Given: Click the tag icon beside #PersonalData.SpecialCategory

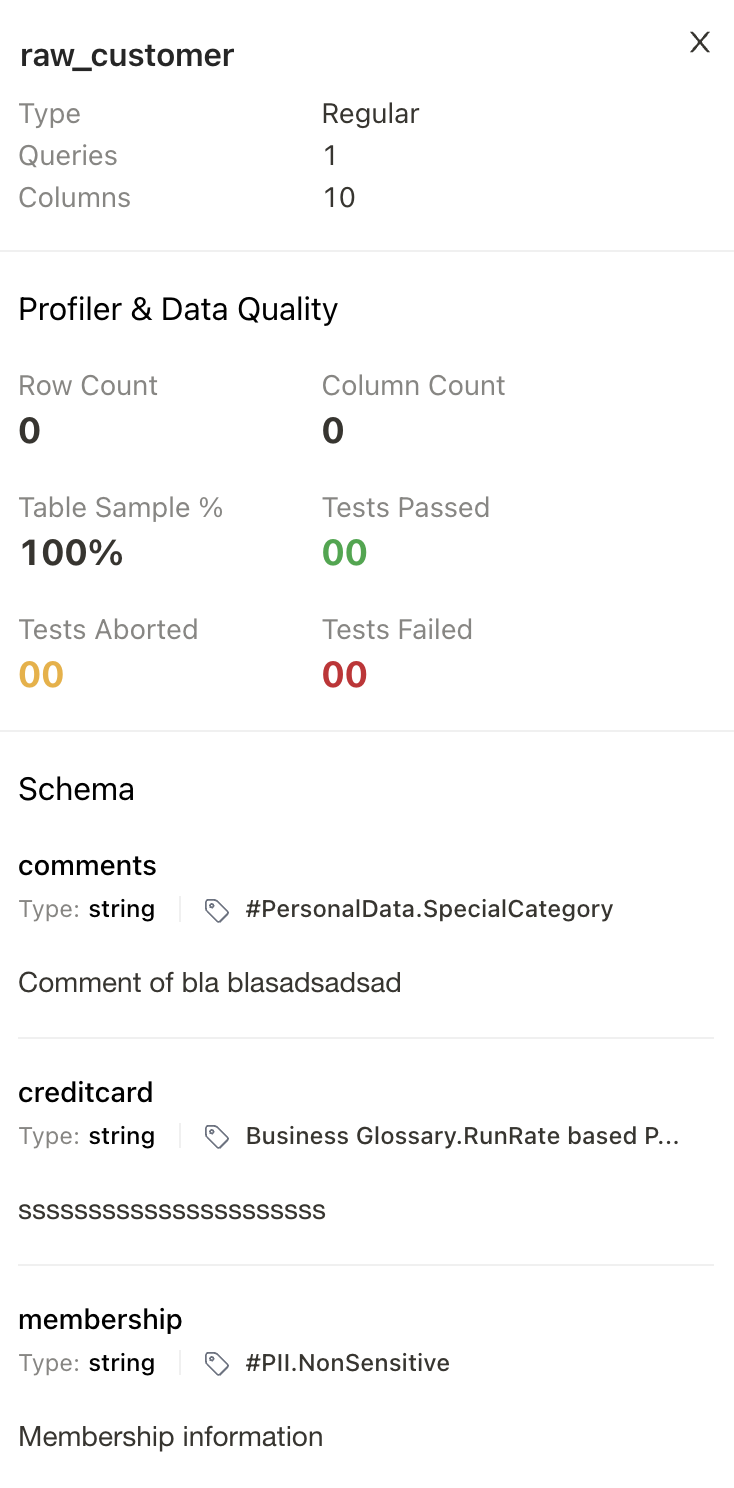Looking at the screenshot, I should pos(217,910).
